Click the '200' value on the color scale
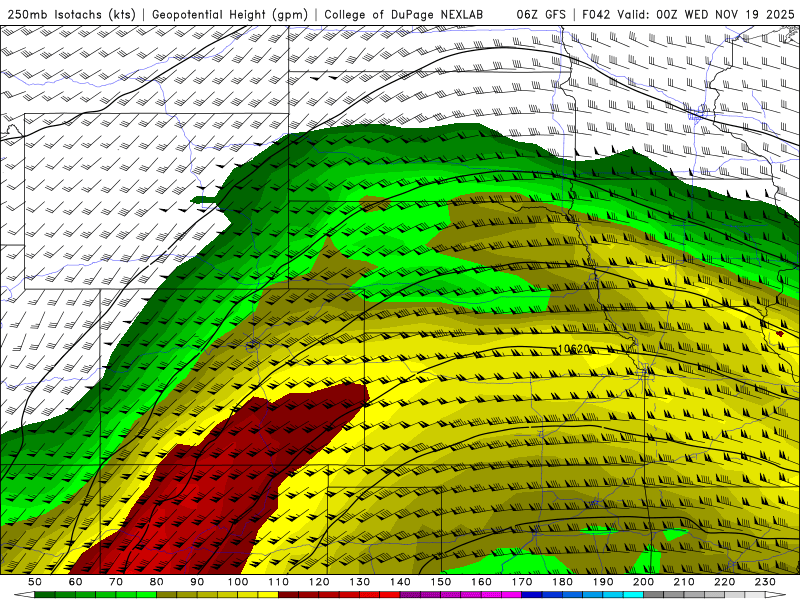Viewport: 800px width, 600px height. point(644,582)
